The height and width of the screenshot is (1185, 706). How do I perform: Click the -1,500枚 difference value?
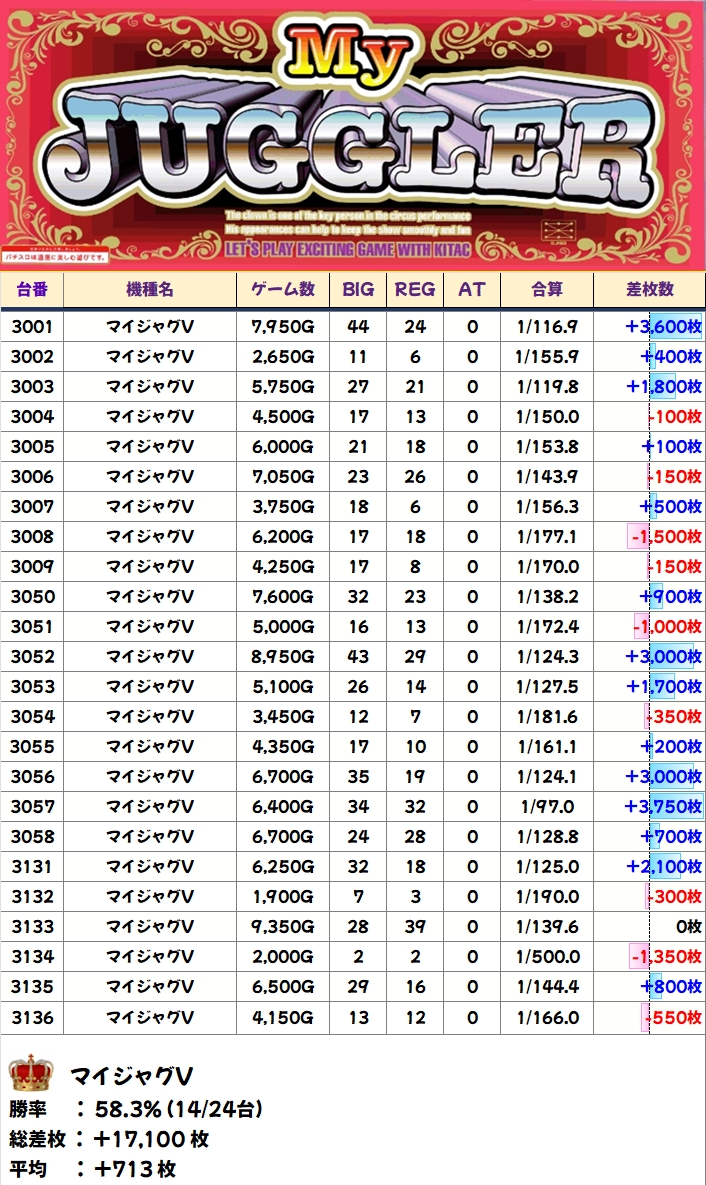[667, 537]
